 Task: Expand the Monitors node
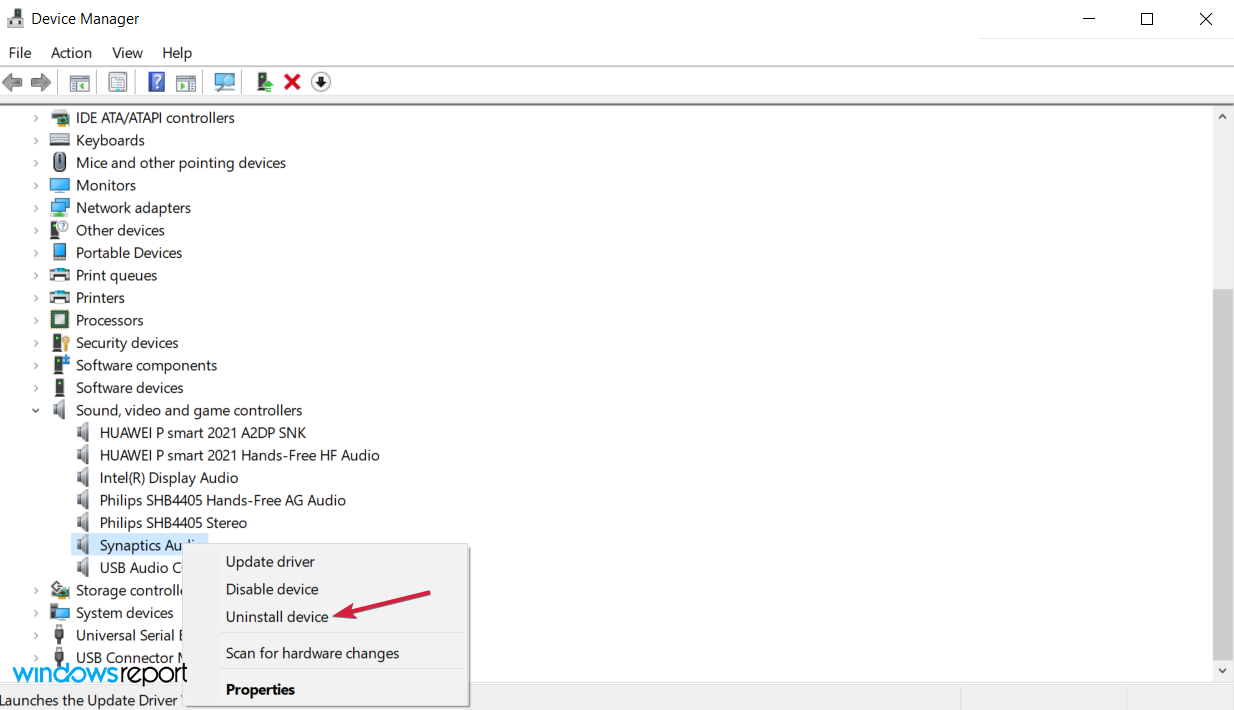tap(36, 185)
